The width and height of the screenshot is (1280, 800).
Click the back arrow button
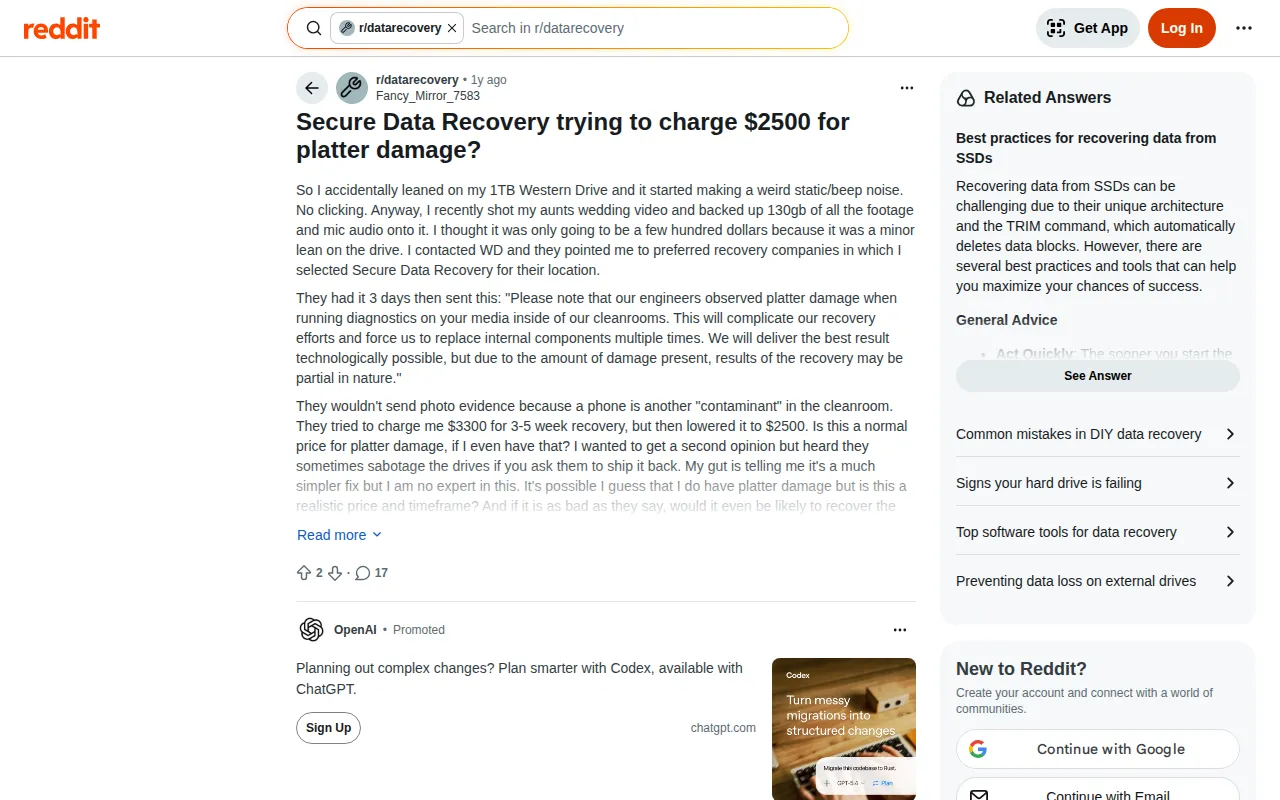(x=312, y=88)
